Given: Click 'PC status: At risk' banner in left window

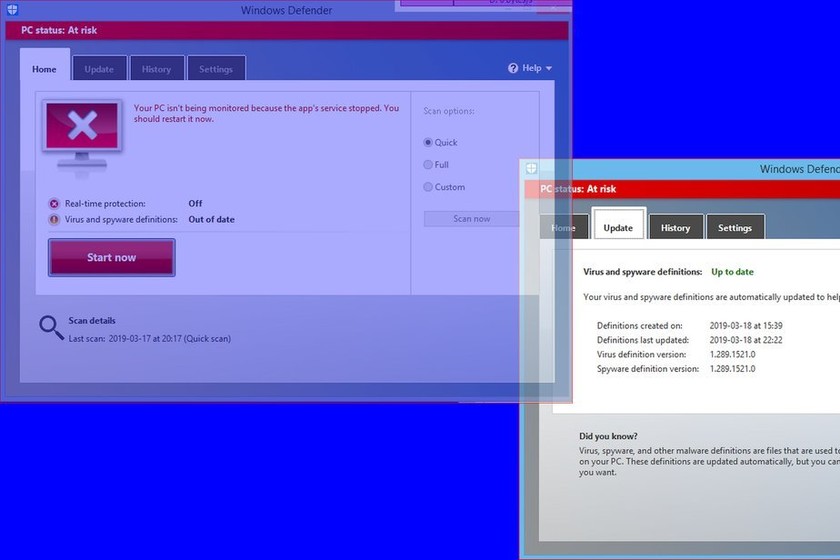Looking at the screenshot, I should (287, 31).
